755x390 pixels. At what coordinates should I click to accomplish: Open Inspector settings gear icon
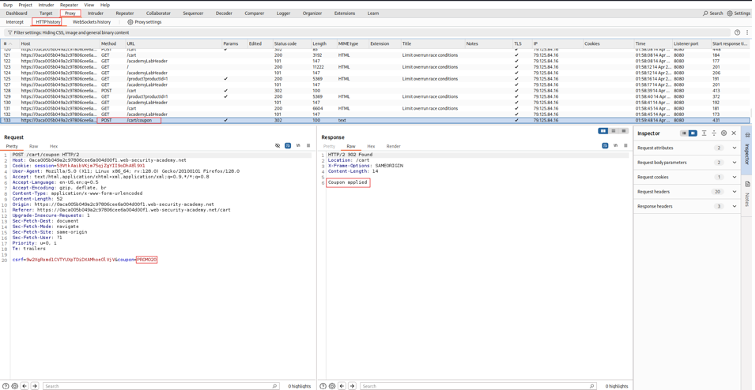[724, 133]
